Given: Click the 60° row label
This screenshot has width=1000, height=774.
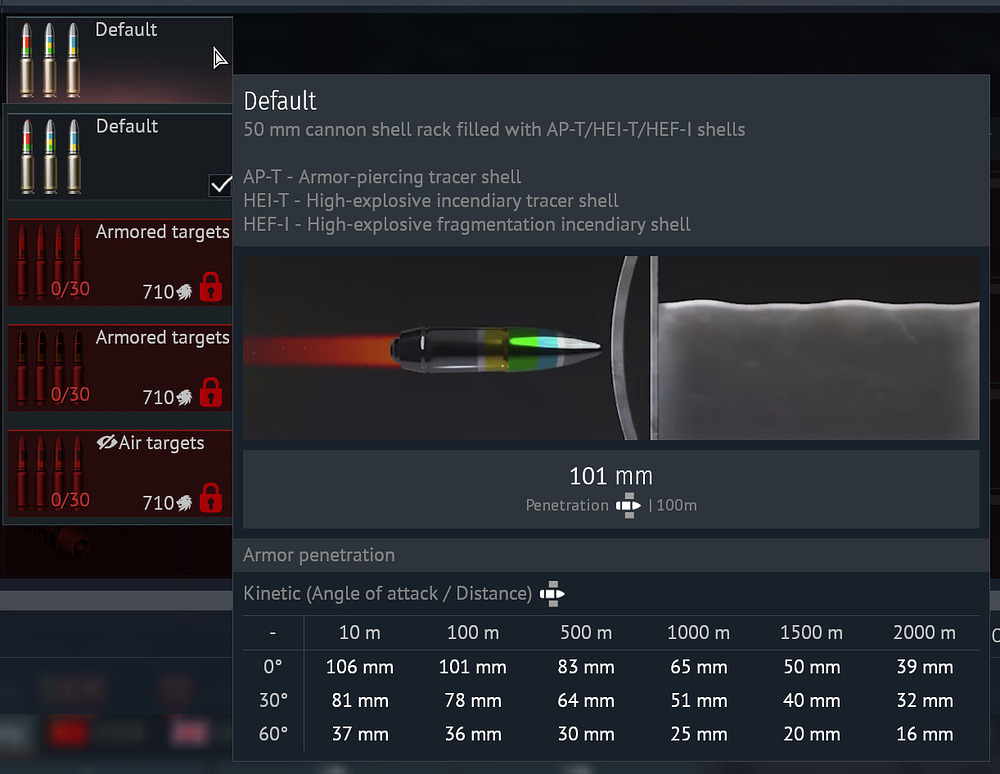Looking at the screenshot, I should tap(273, 734).
